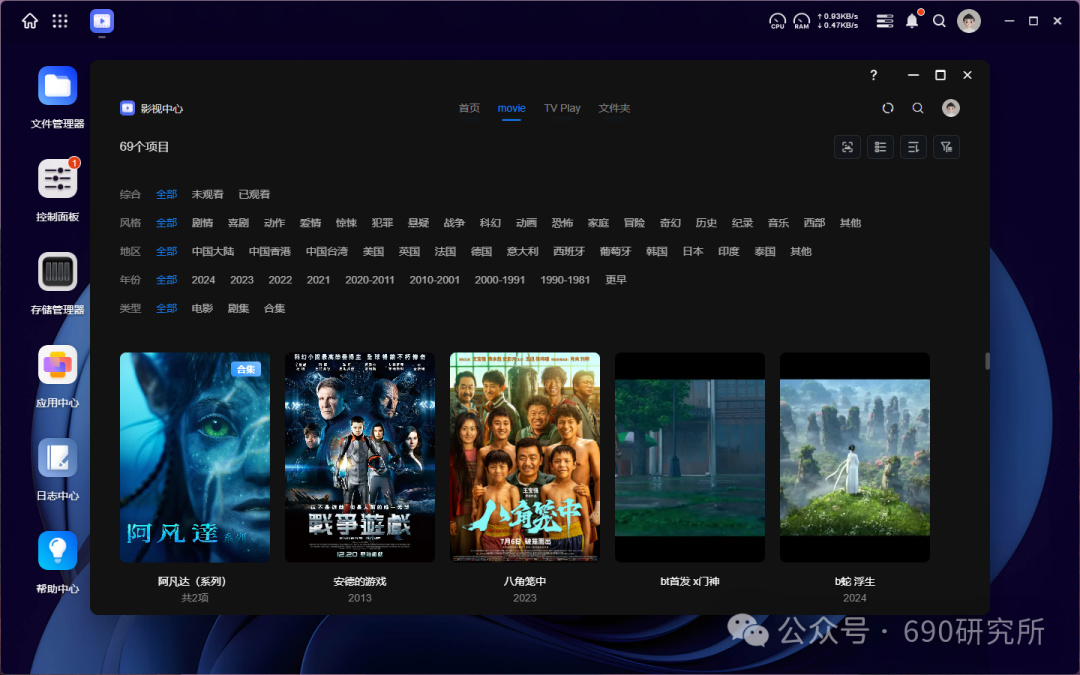Switch to the TV Play tab
Screen dimensions: 1080x675
562,108
